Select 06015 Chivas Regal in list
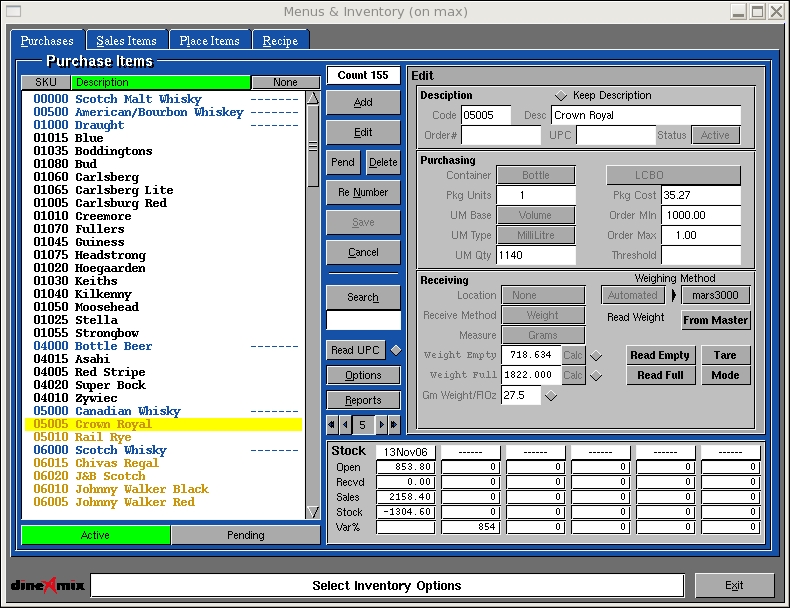Image resolution: width=790 pixels, height=608 pixels. coord(163,463)
